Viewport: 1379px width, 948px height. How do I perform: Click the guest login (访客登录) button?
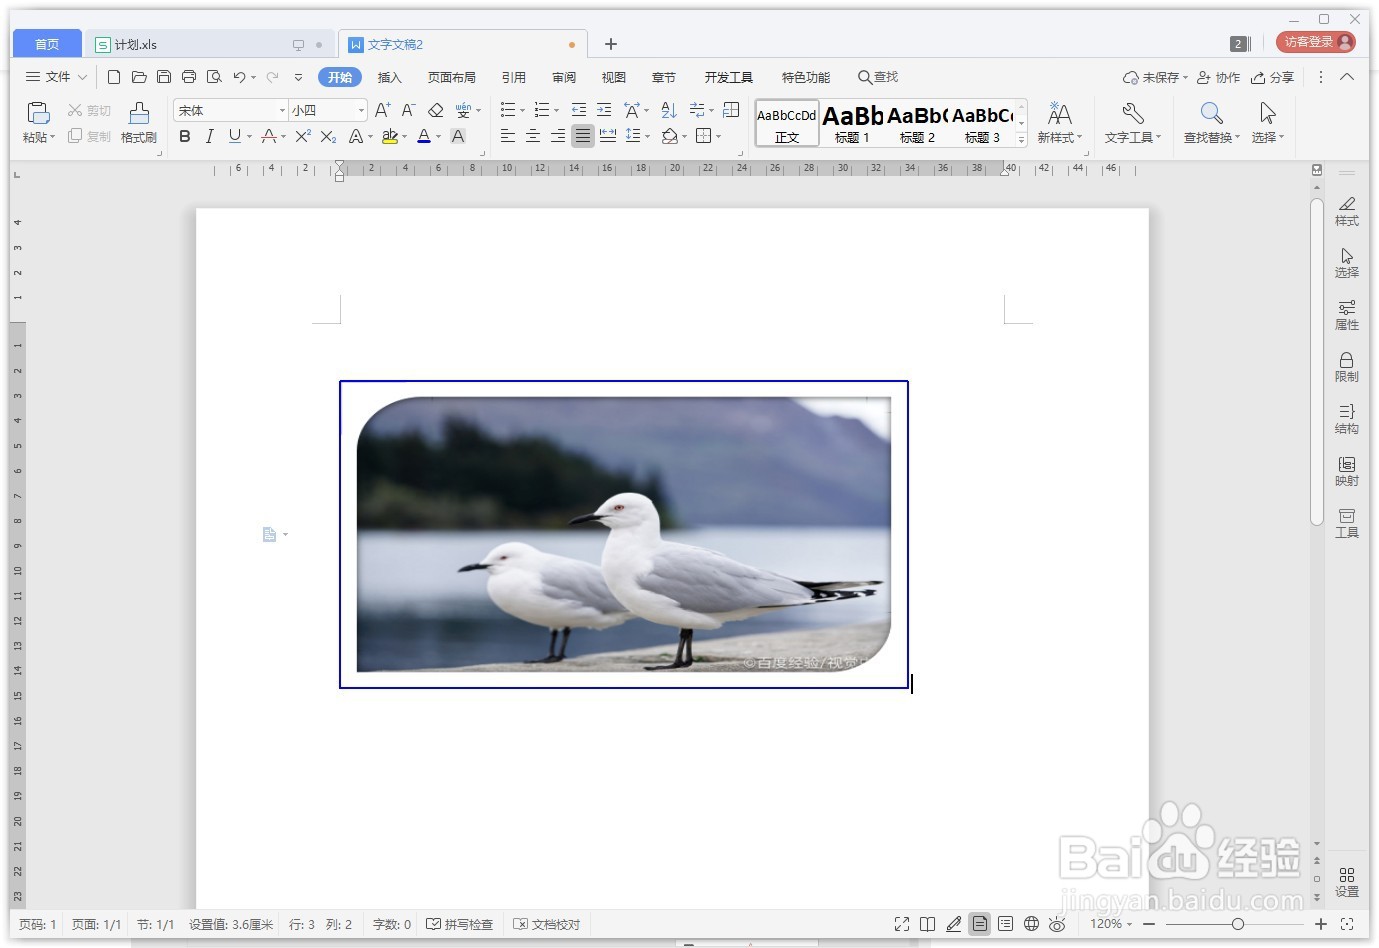click(1316, 42)
